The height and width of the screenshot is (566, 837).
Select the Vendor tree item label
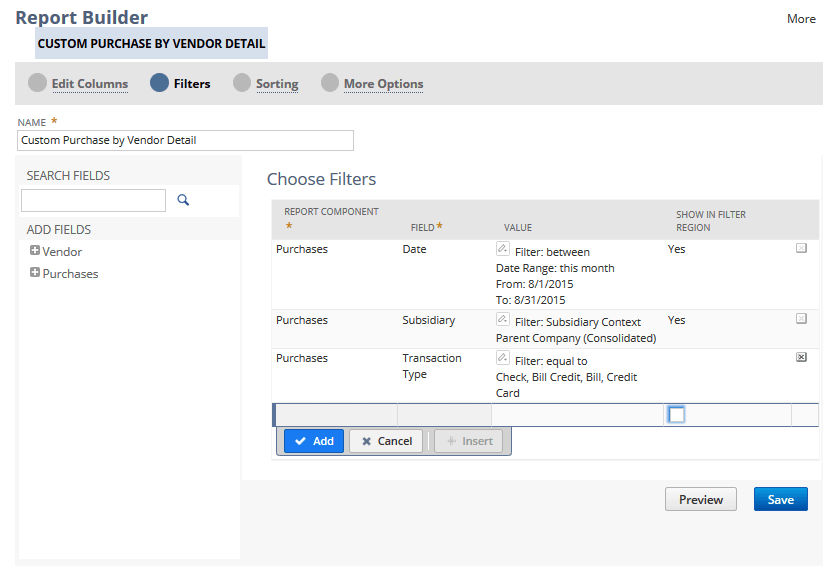point(62,251)
